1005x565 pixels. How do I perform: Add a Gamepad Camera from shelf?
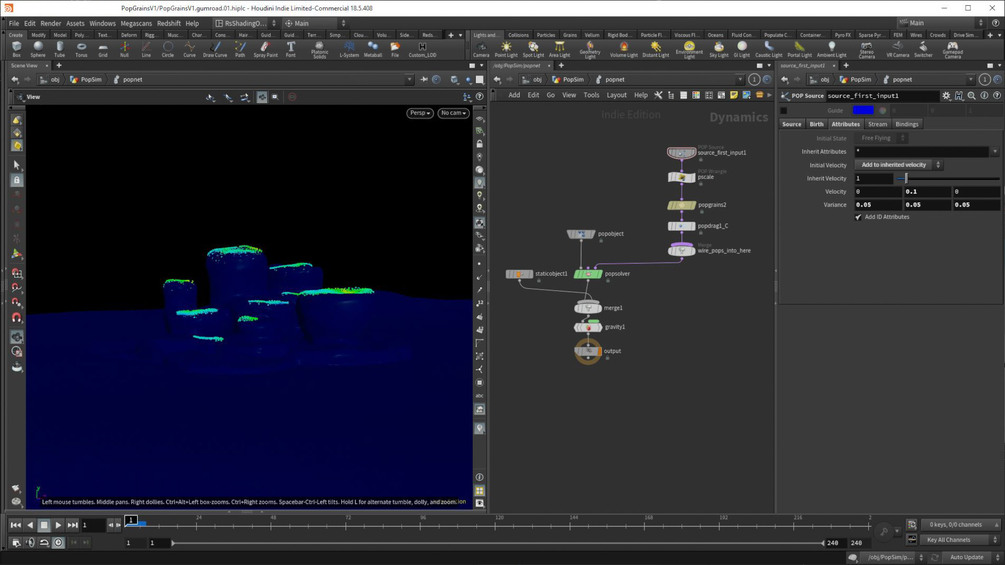[x=952, y=50]
